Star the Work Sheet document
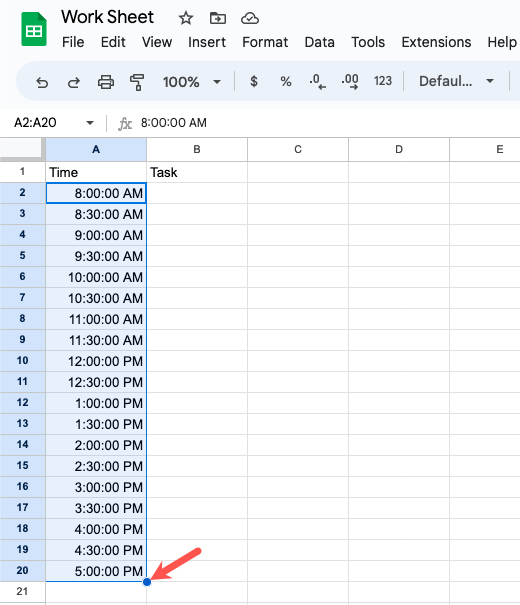Screen dimensions: 520x605 186,18
